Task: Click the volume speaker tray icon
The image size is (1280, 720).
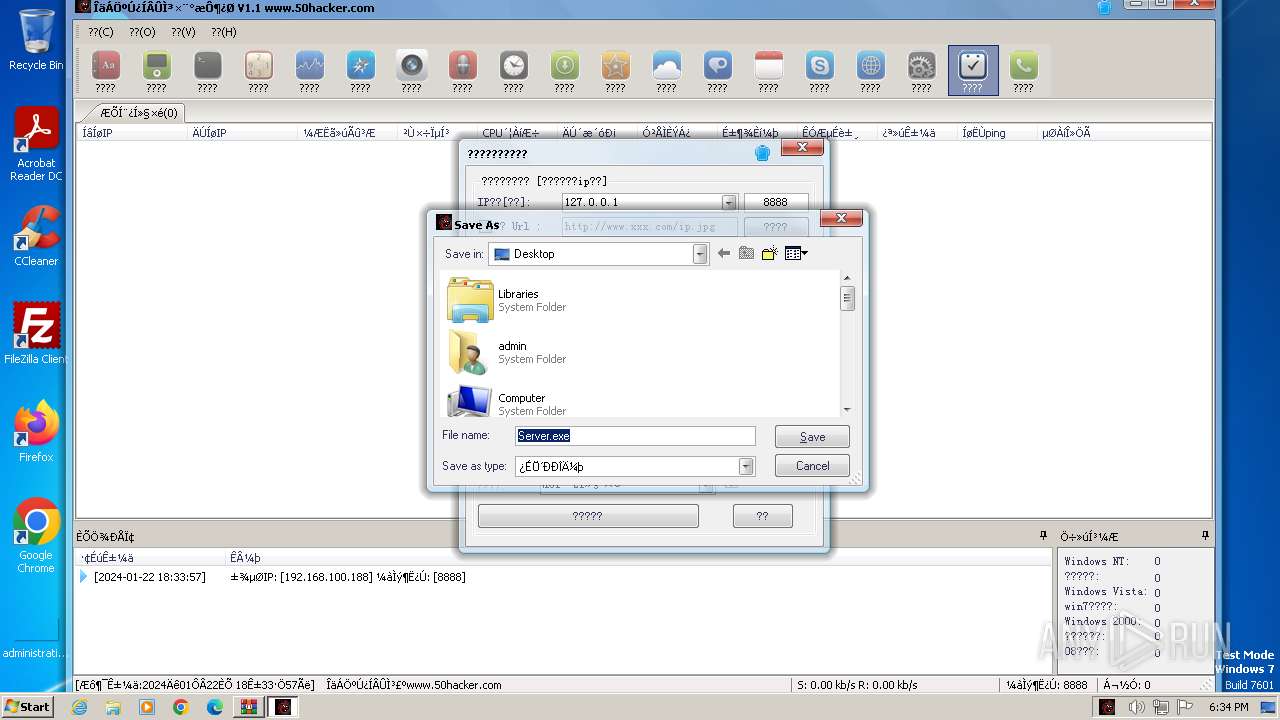Action: point(1136,707)
